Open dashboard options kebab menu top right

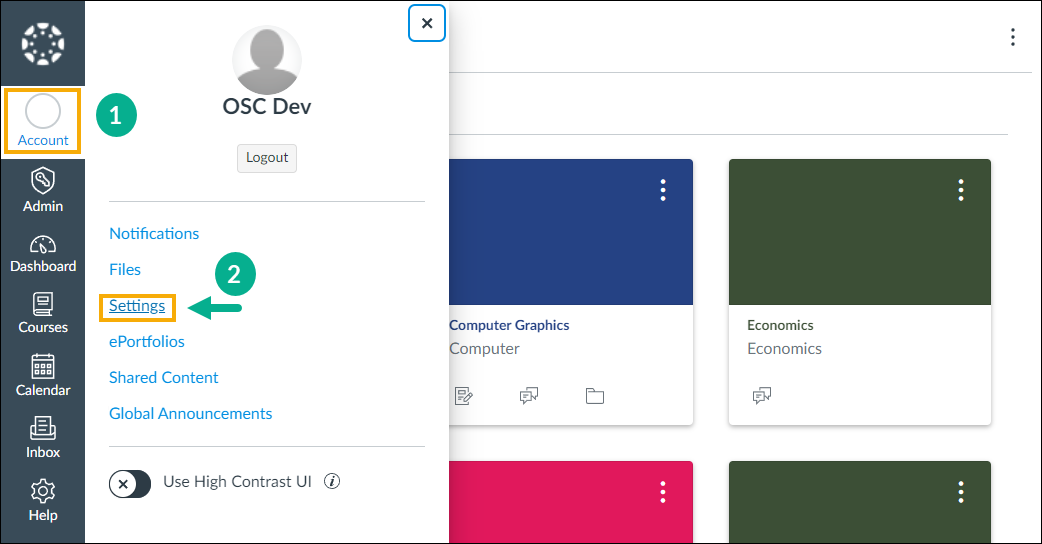1013,37
